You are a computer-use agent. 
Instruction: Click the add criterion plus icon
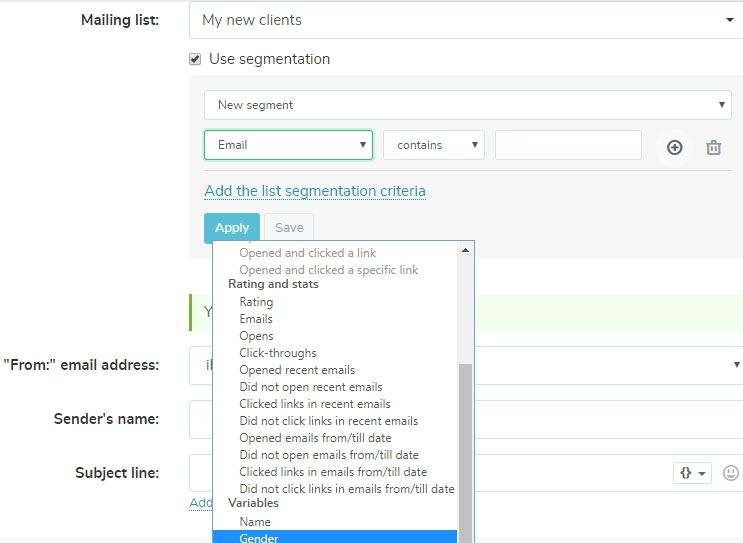(675, 147)
